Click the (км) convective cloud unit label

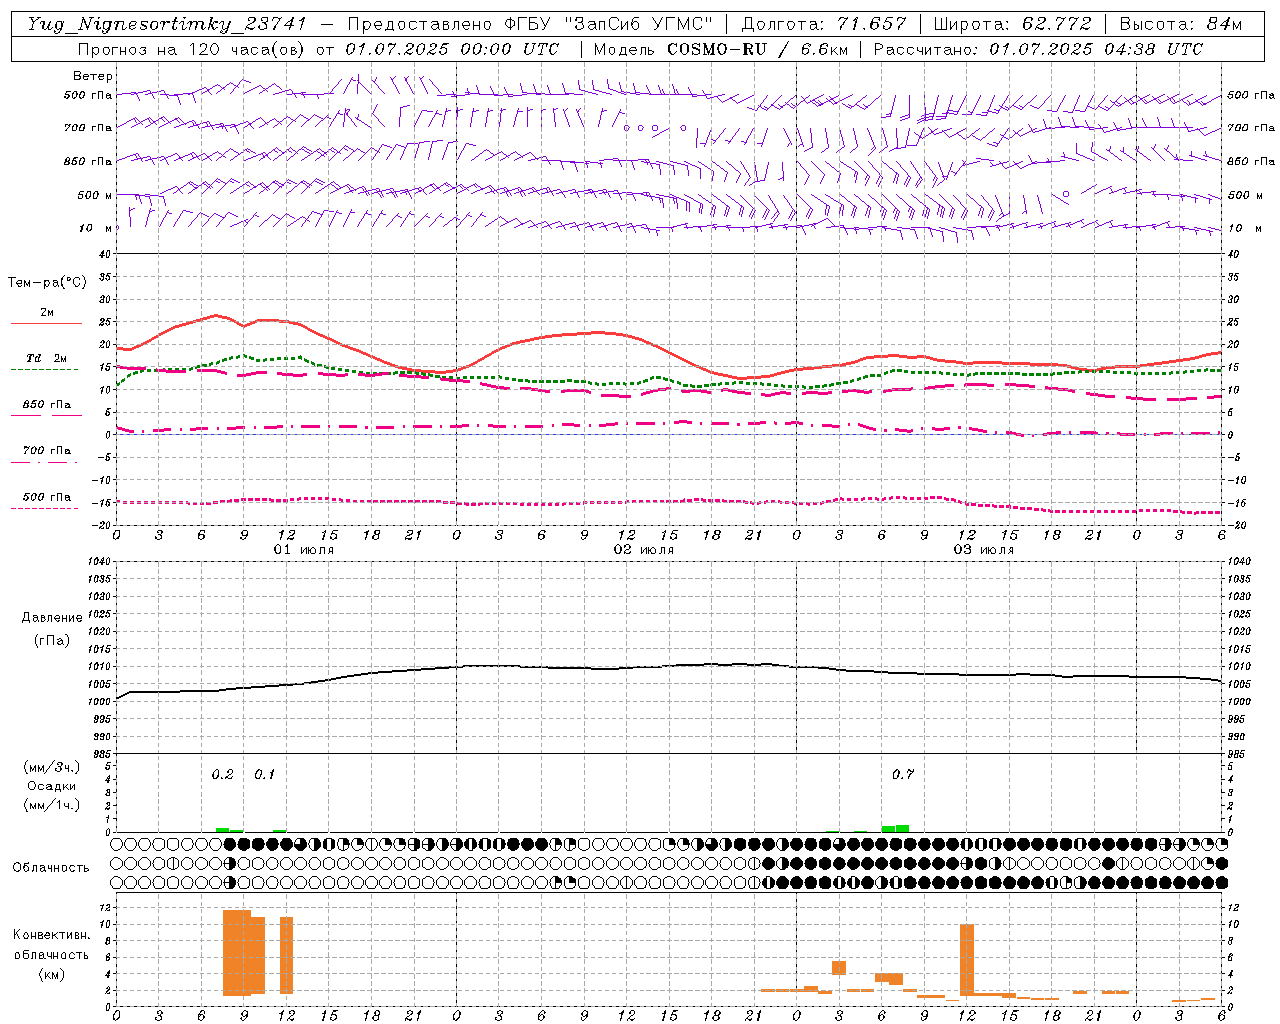pyautogui.click(x=51, y=974)
